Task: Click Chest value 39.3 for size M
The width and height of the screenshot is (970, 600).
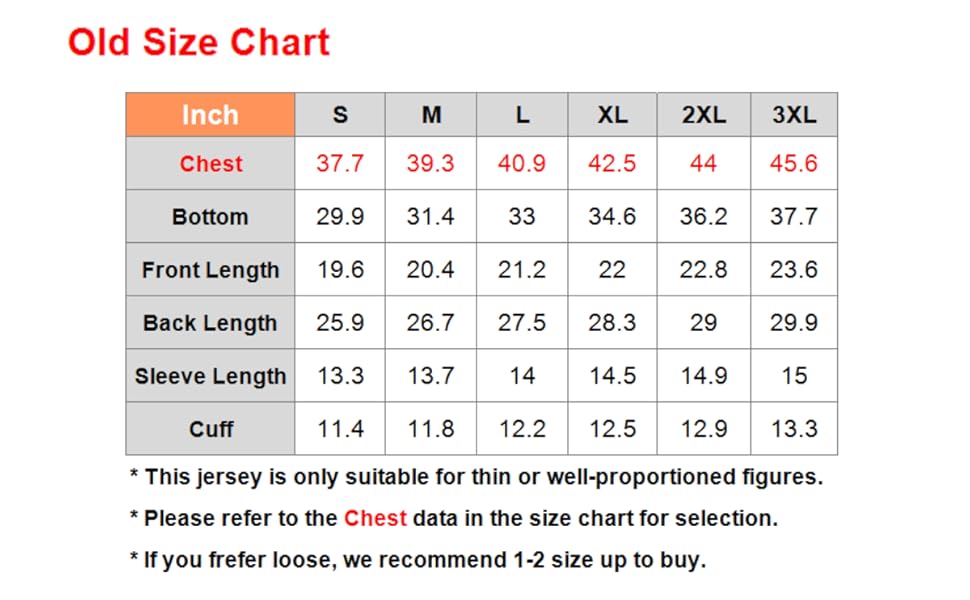Action: click(x=430, y=164)
